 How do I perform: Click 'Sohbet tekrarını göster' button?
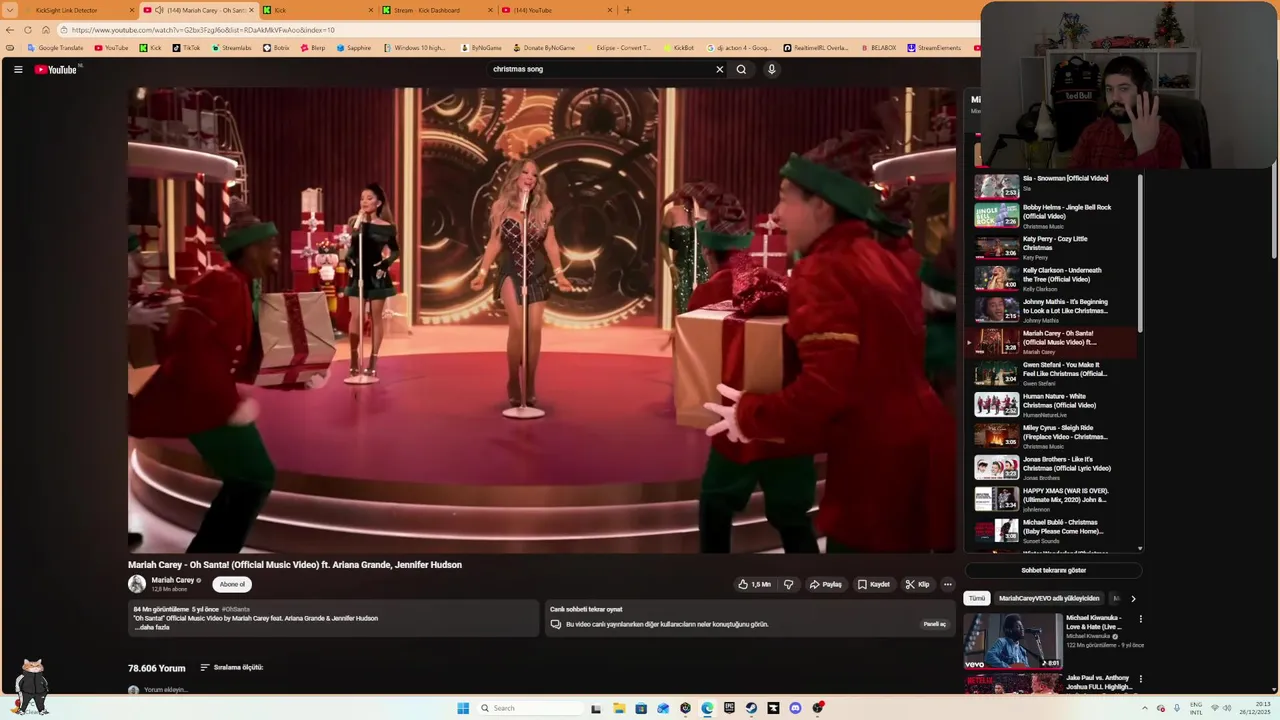(1053, 570)
